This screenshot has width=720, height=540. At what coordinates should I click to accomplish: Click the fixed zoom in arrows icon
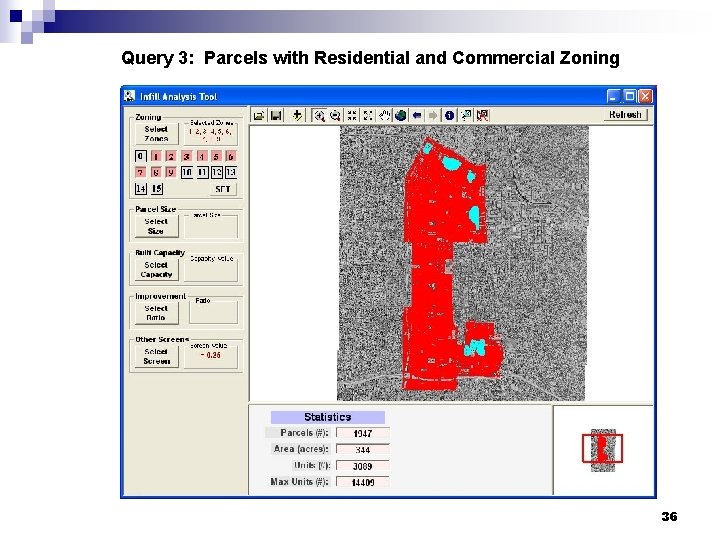352,115
